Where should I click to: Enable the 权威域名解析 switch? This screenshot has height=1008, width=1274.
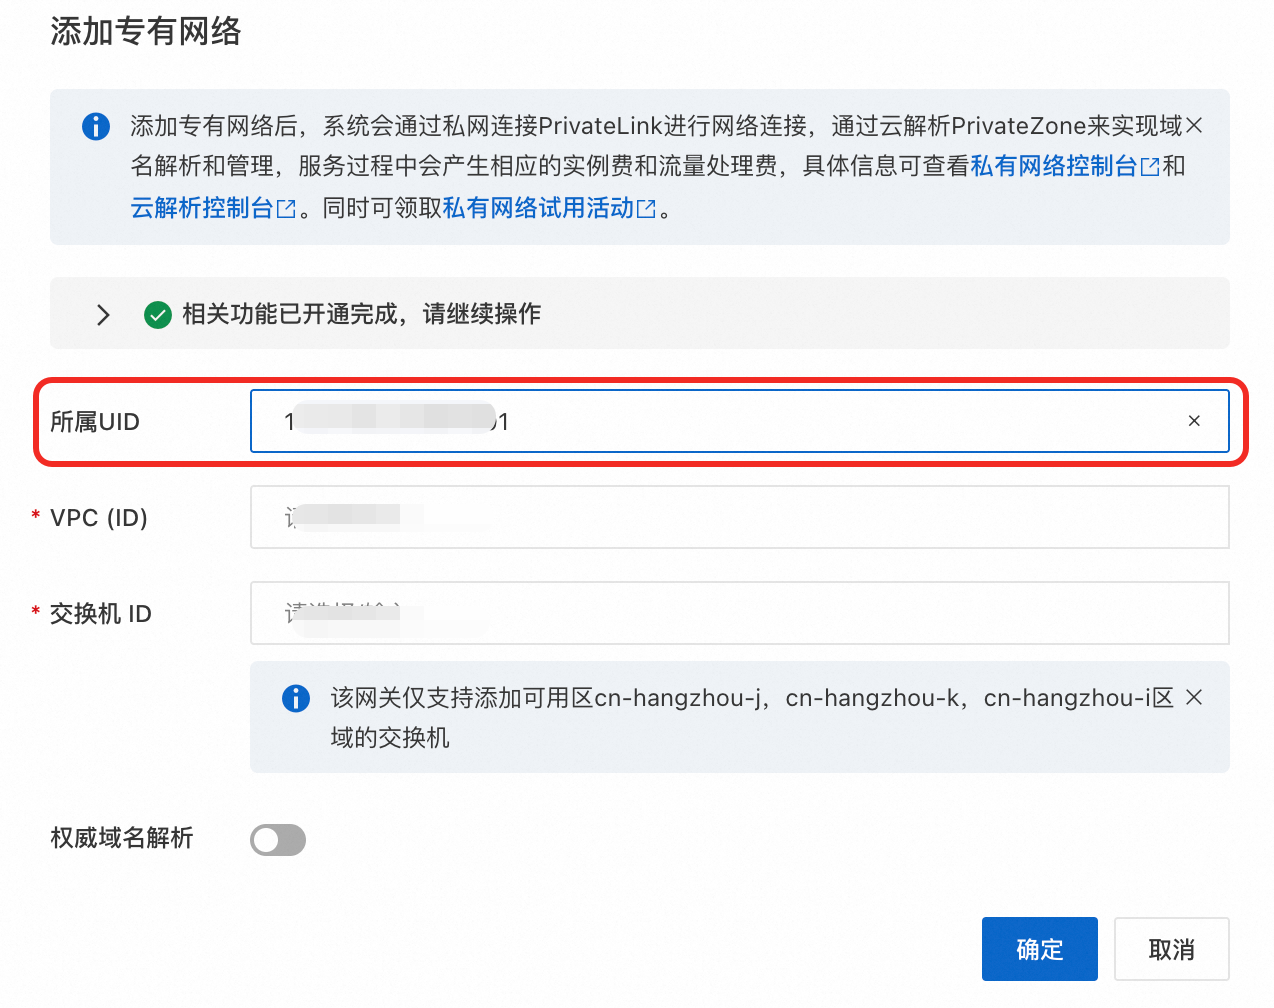click(278, 840)
